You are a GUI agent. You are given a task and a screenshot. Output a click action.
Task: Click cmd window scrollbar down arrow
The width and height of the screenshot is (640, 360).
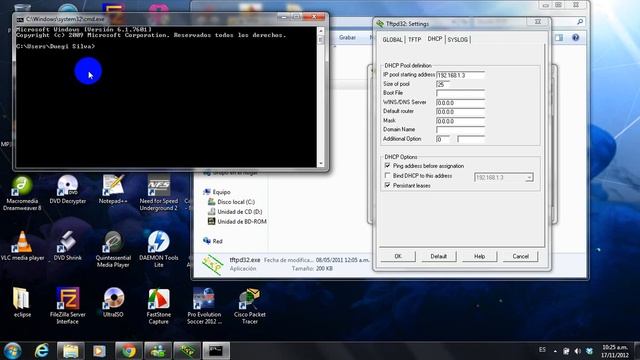click(320, 163)
